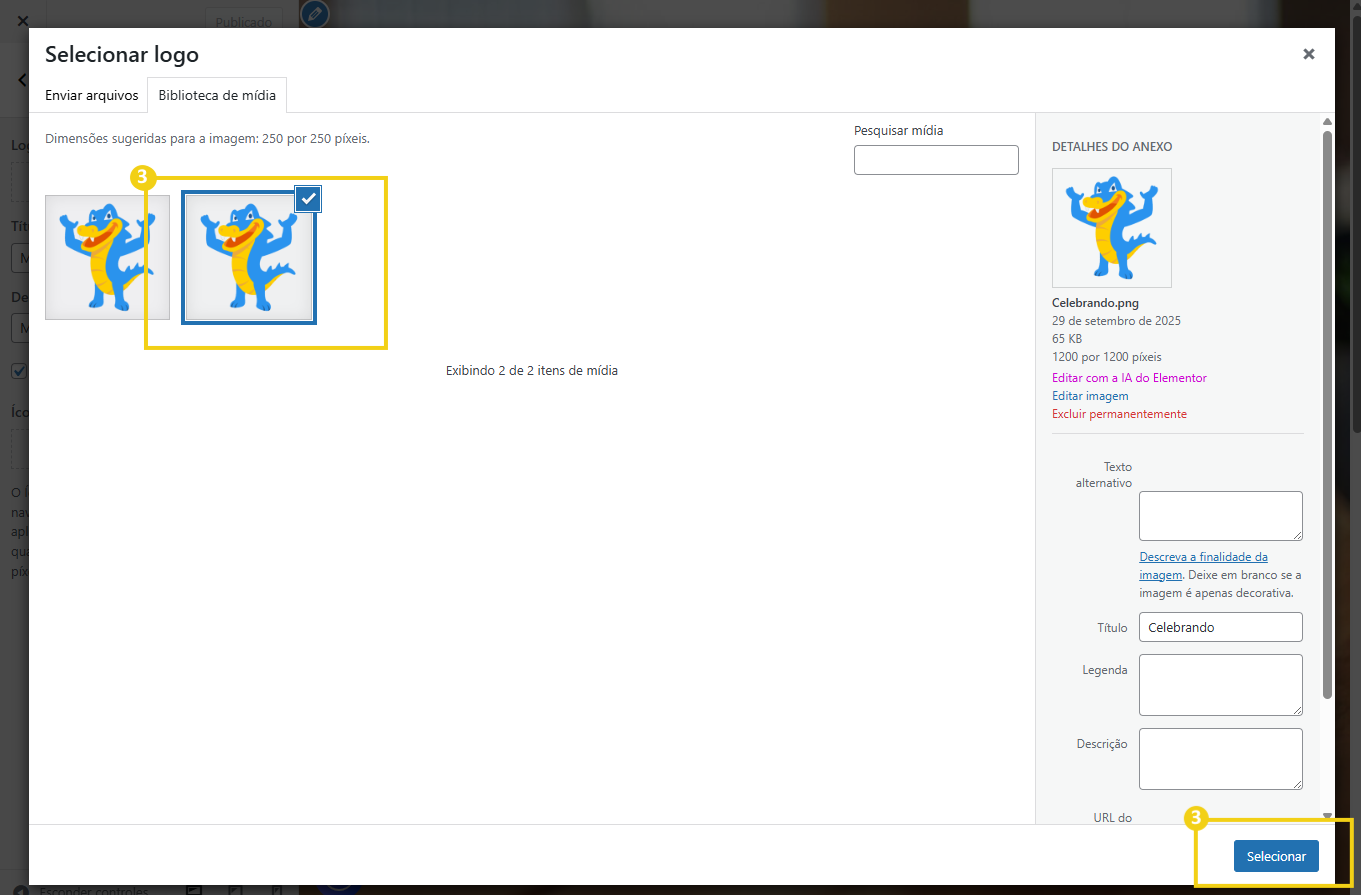Image resolution: width=1361 pixels, height=895 pixels.
Task: Click inside the Legenda text area
Action: 1220,685
